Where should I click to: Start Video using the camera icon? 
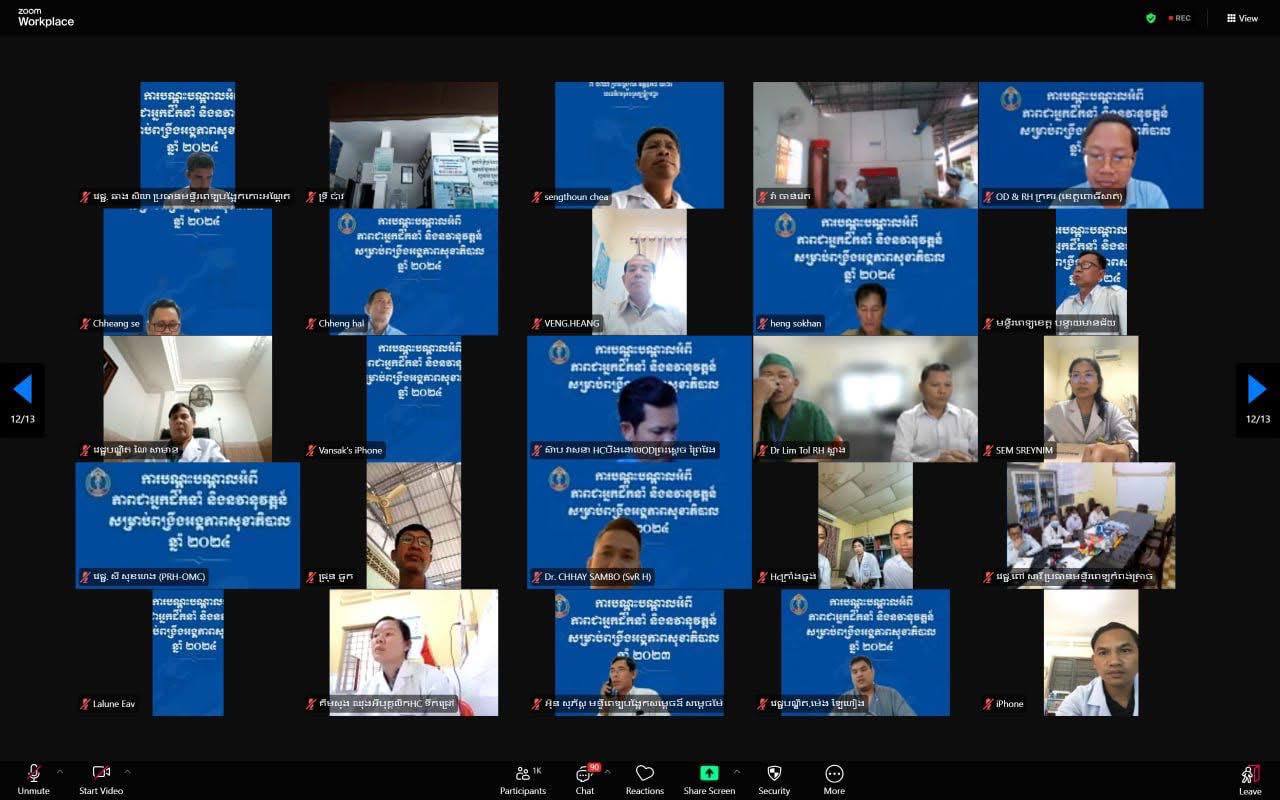(101, 773)
